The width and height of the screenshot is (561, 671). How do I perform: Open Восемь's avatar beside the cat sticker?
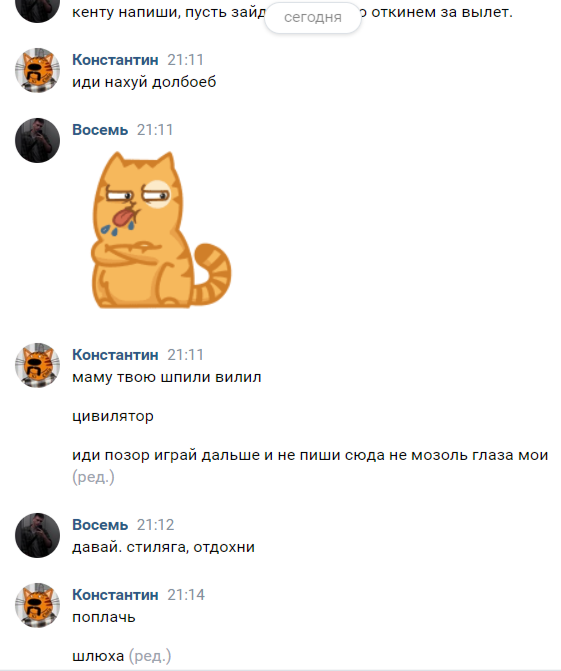37,140
